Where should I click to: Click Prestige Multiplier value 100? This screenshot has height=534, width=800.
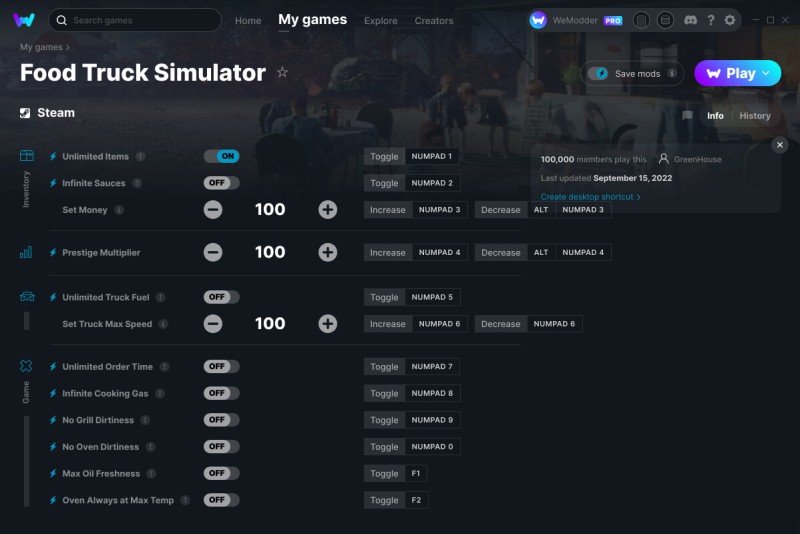270,252
